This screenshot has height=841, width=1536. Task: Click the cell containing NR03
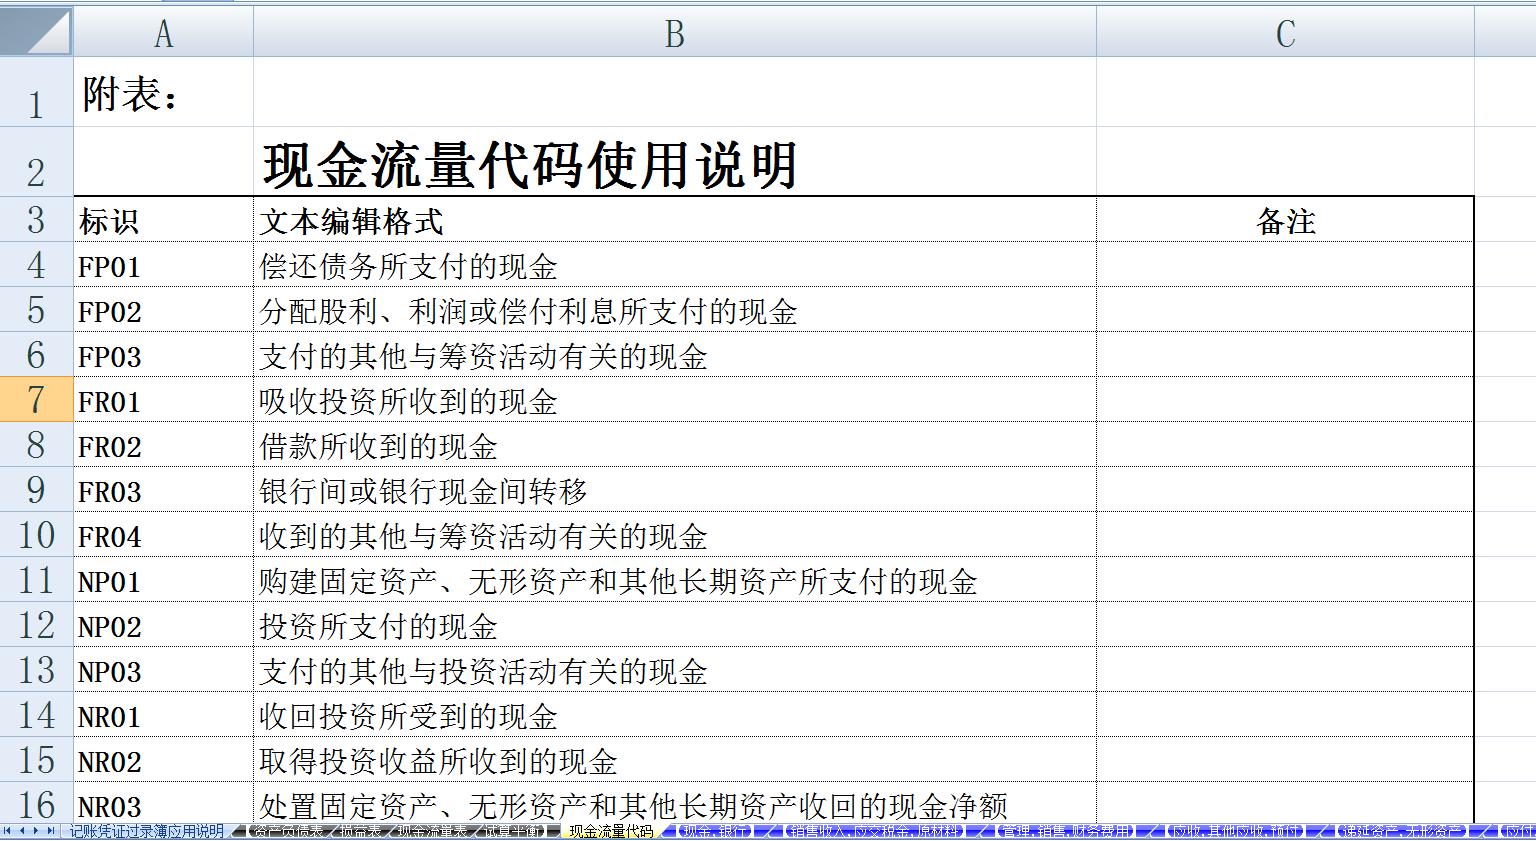coord(160,806)
